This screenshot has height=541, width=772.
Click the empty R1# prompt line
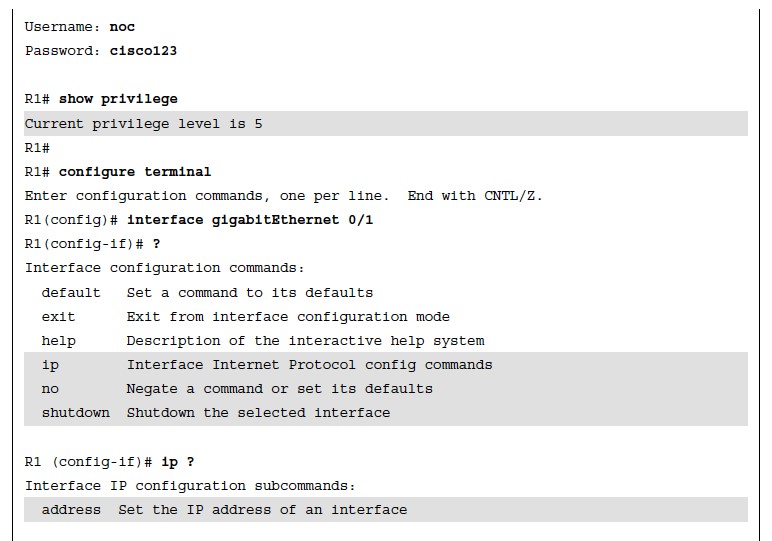pyautogui.click(x=37, y=148)
